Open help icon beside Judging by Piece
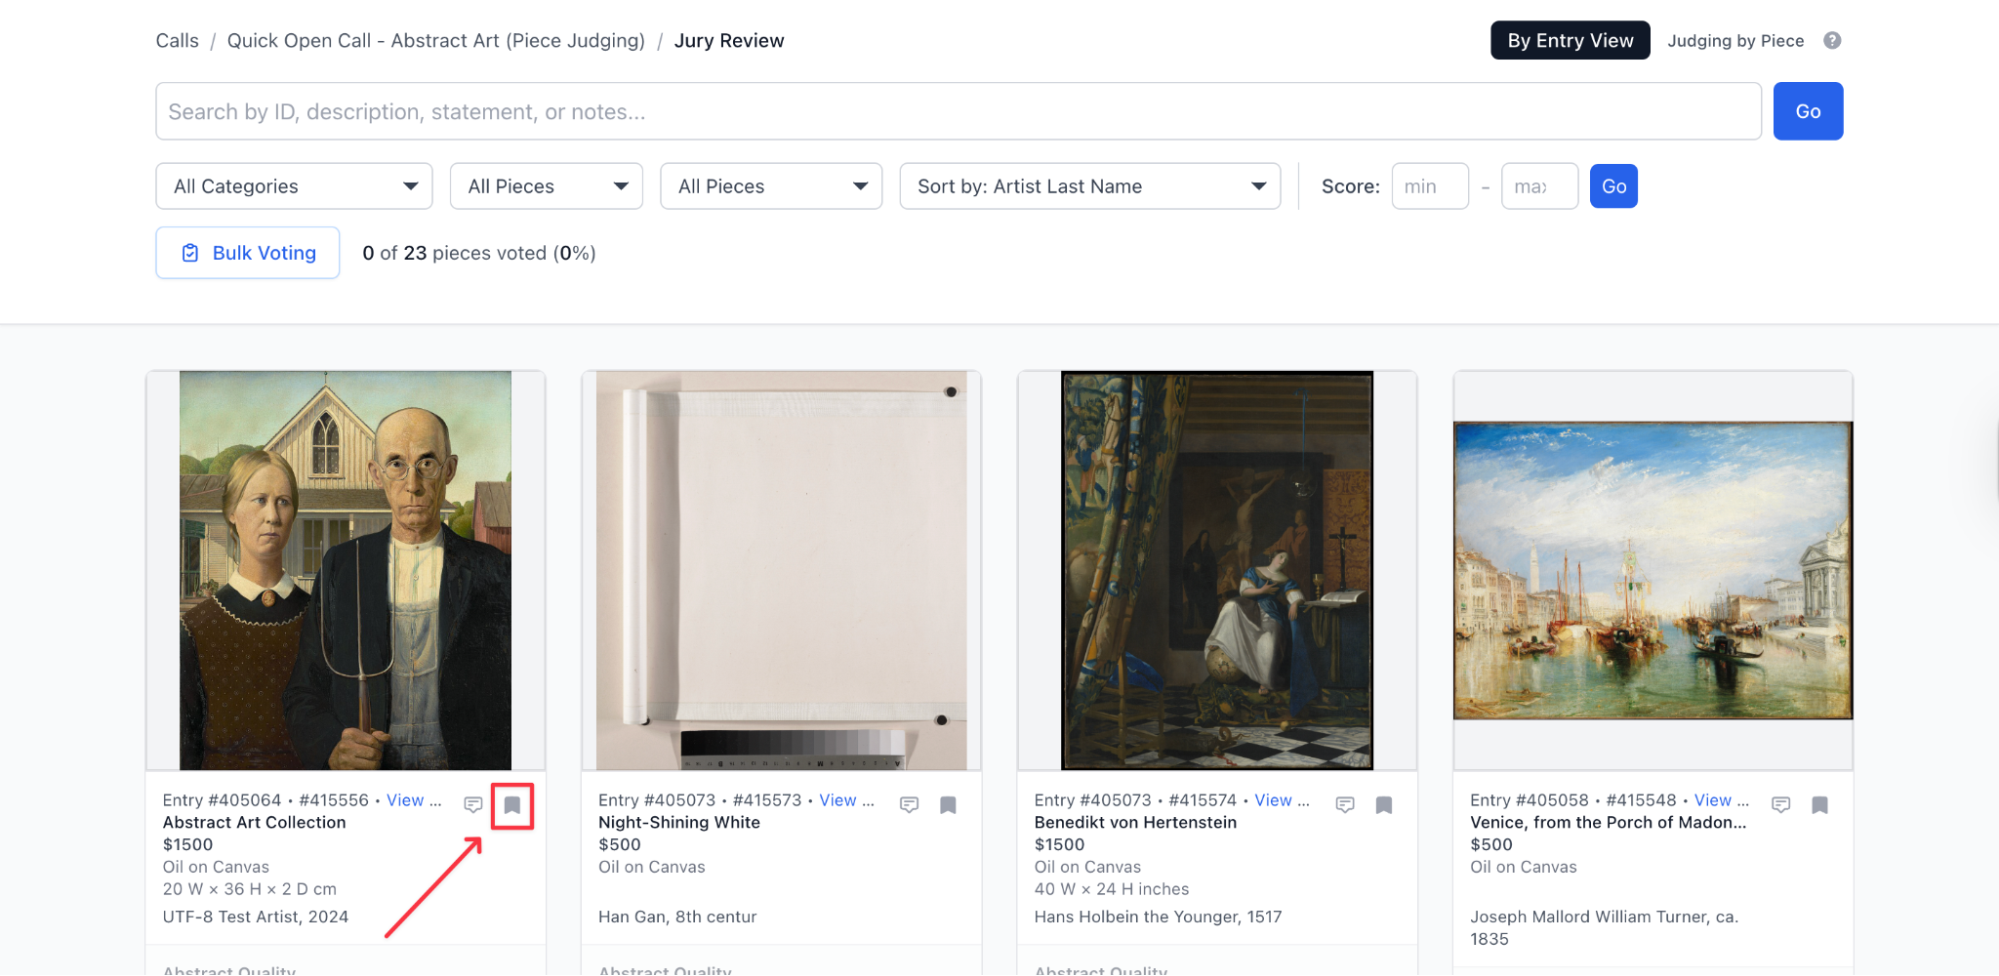 1832,41
